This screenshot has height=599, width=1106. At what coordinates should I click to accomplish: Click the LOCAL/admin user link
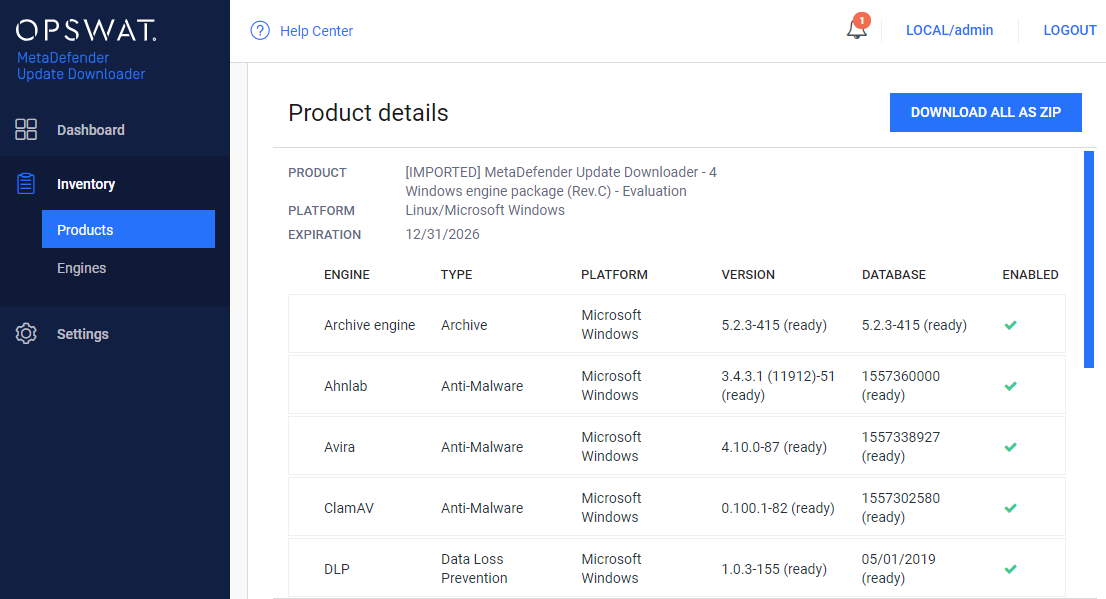point(949,30)
